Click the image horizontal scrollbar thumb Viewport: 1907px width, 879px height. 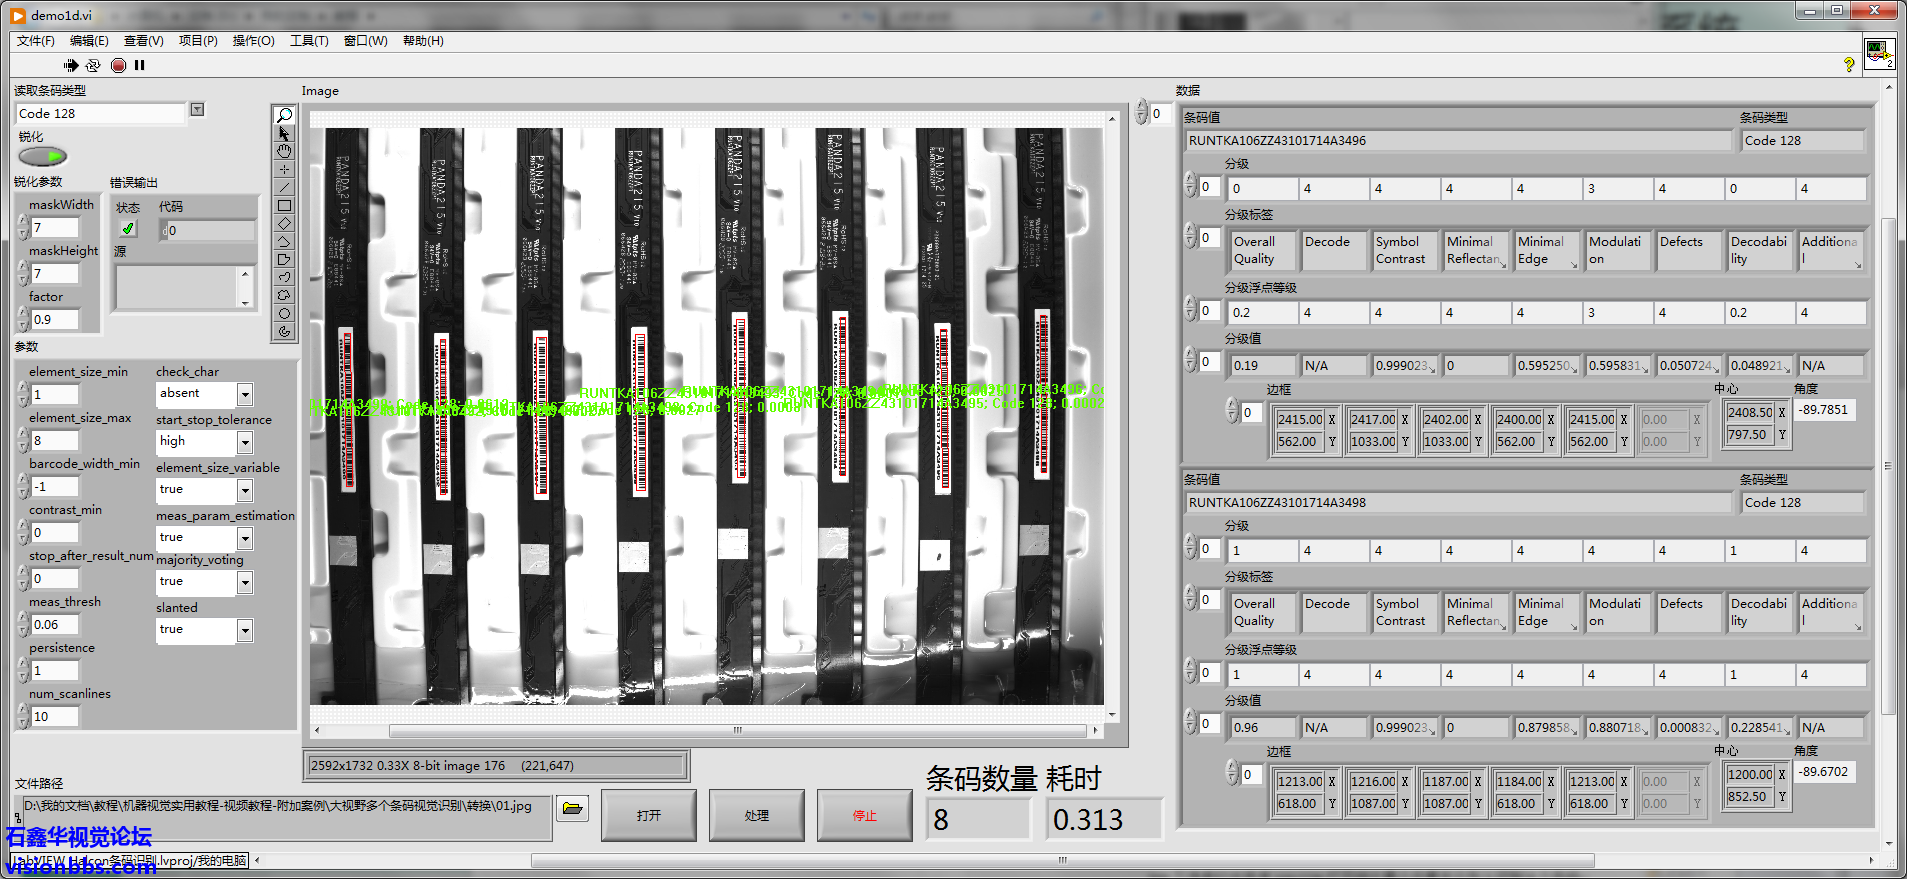738,730
